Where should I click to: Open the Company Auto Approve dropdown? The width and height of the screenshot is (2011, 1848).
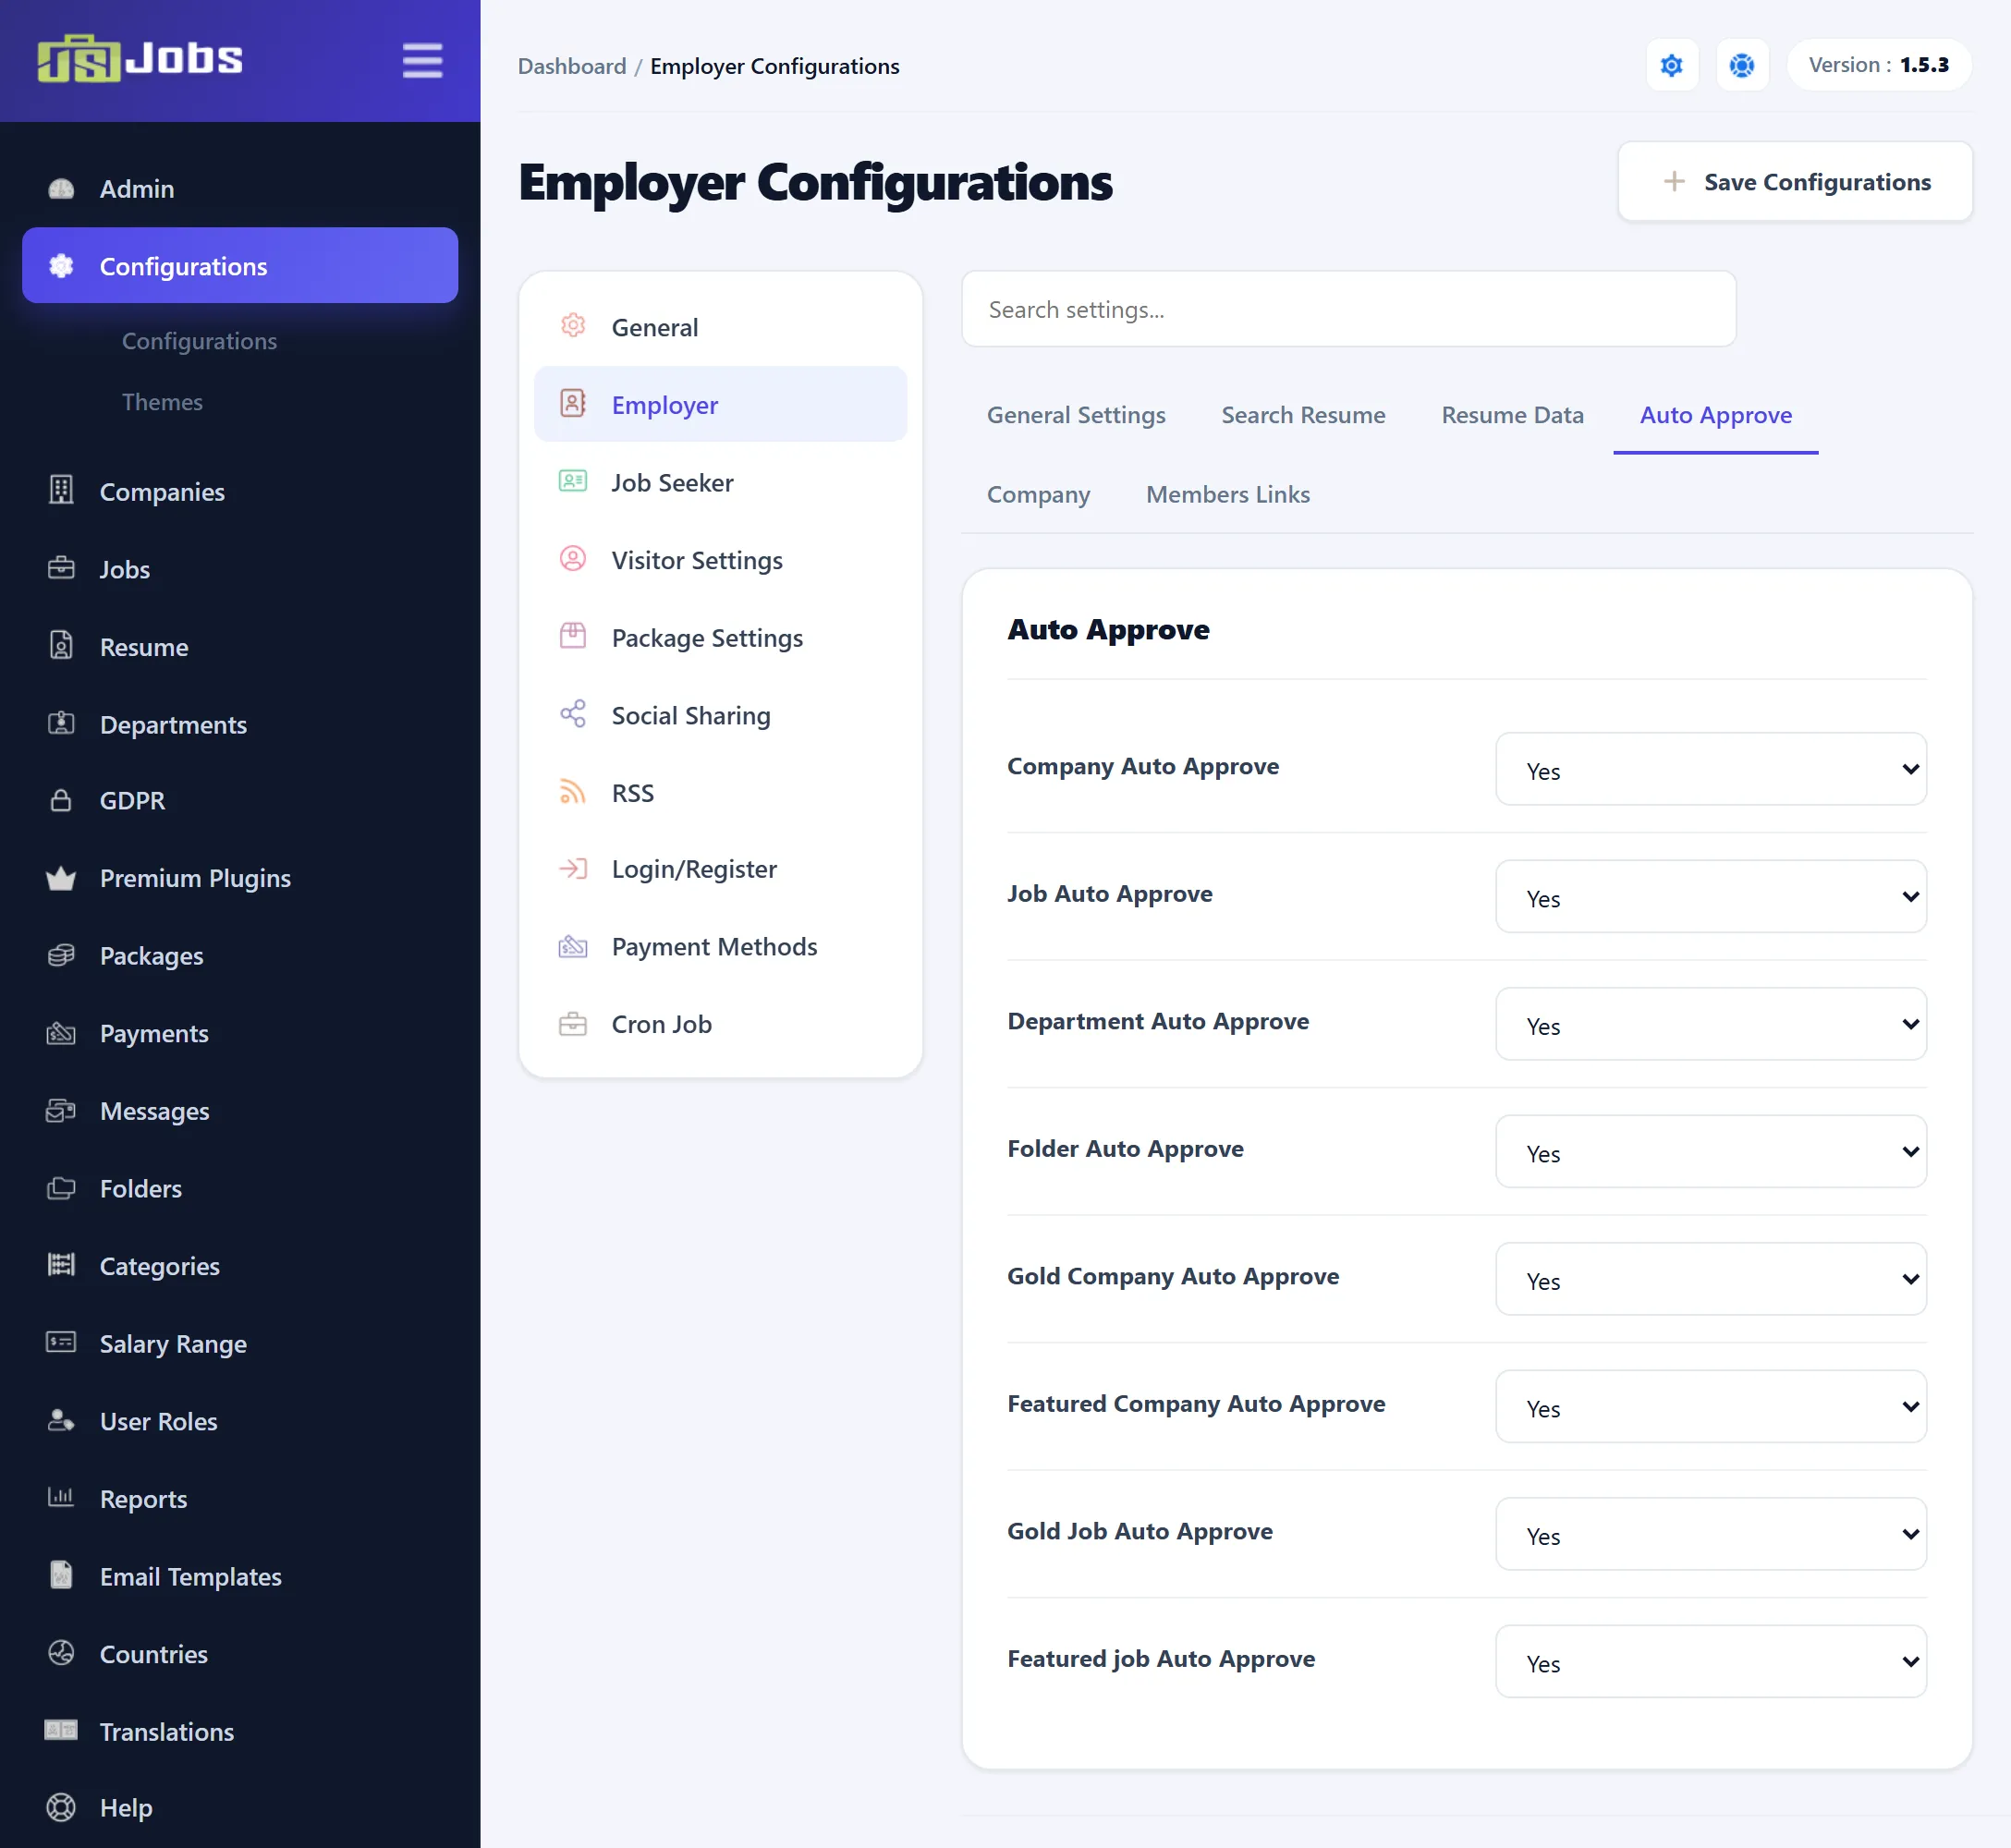(1710, 769)
